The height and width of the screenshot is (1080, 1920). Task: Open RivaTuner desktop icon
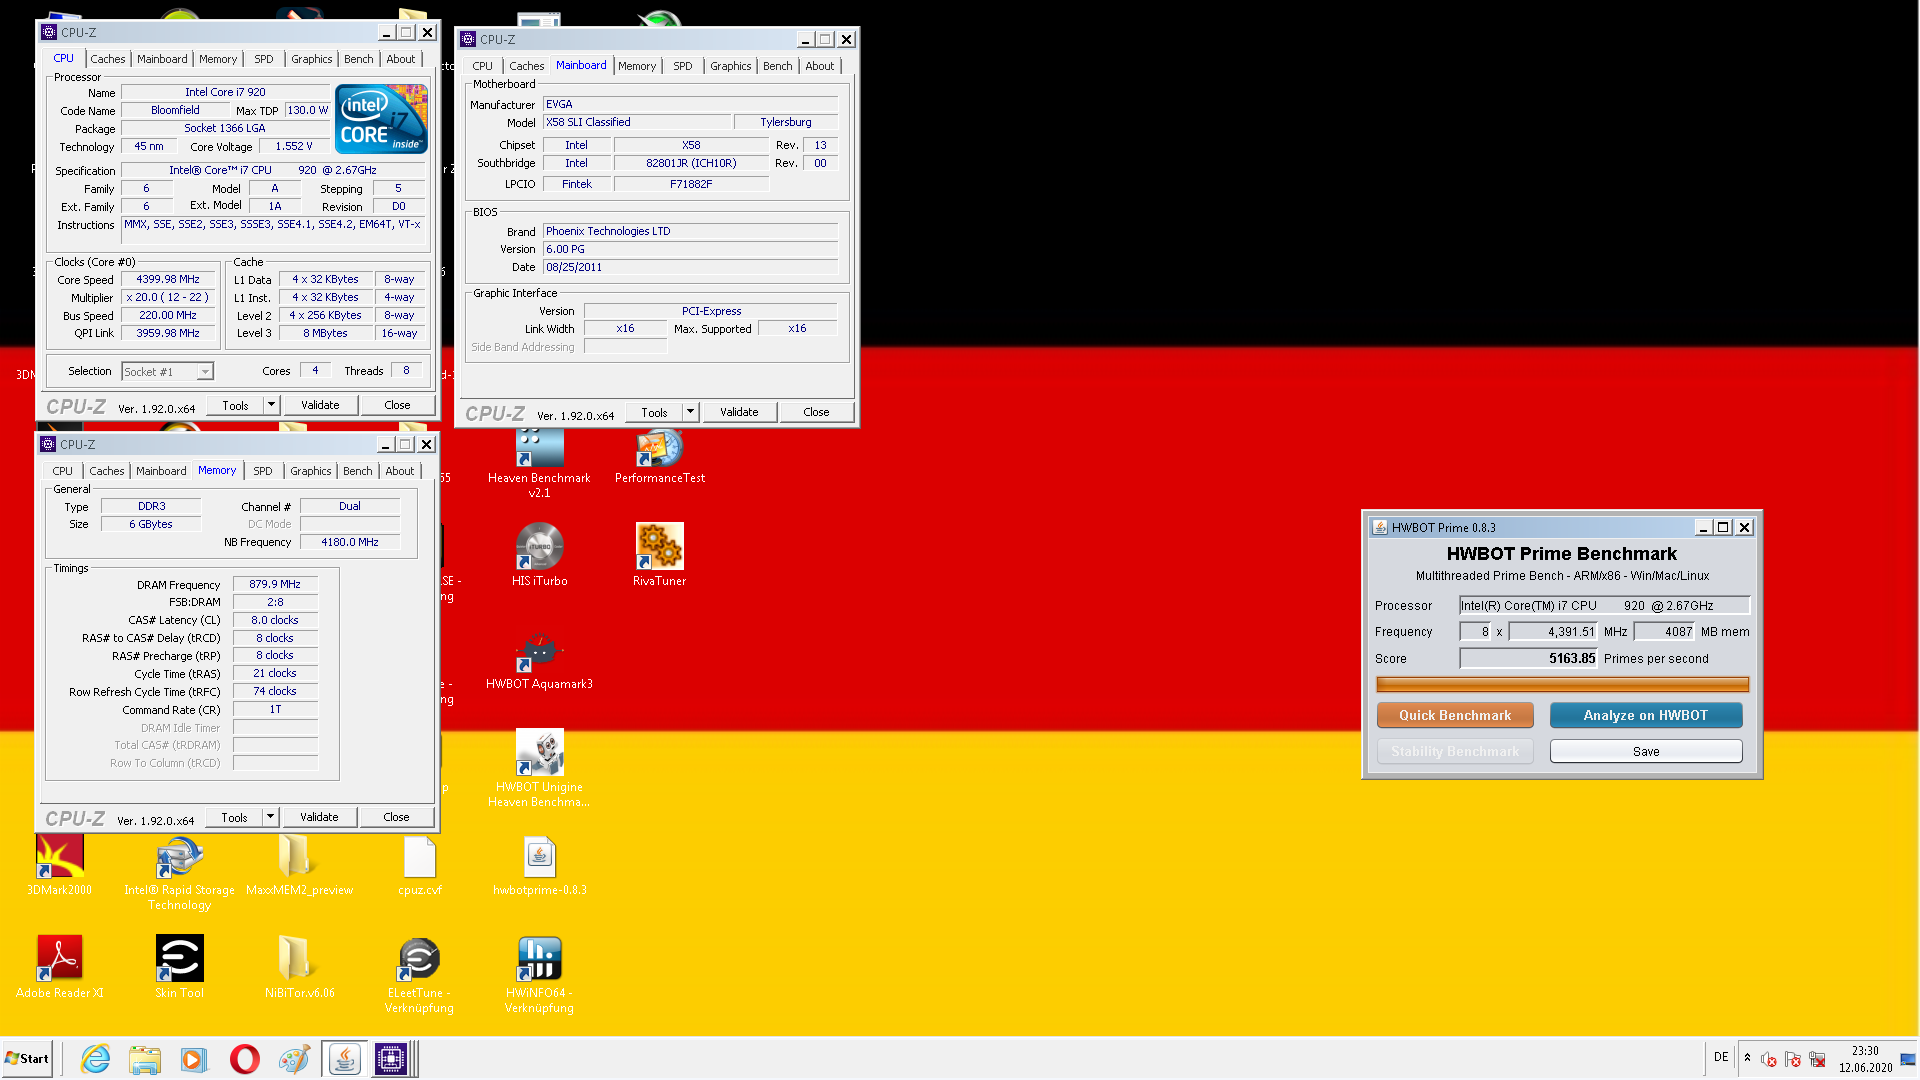[660, 555]
